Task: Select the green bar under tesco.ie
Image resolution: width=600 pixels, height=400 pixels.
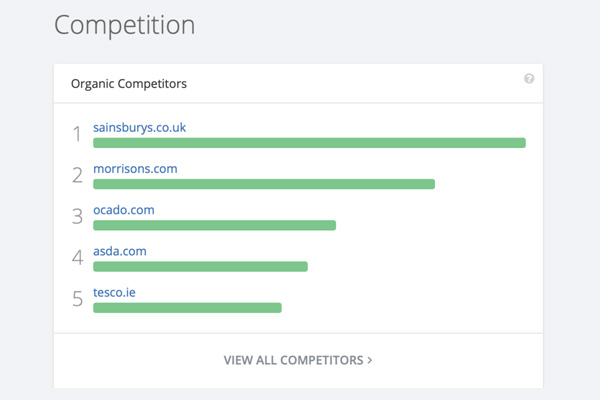Action: coord(187,307)
